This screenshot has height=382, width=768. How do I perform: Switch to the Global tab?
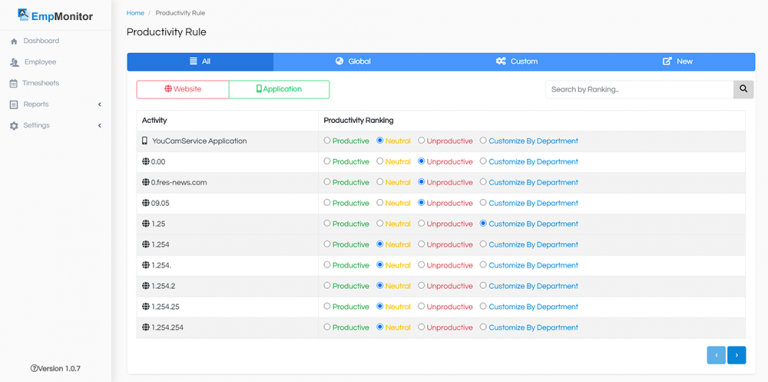click(x=353, y=62)
